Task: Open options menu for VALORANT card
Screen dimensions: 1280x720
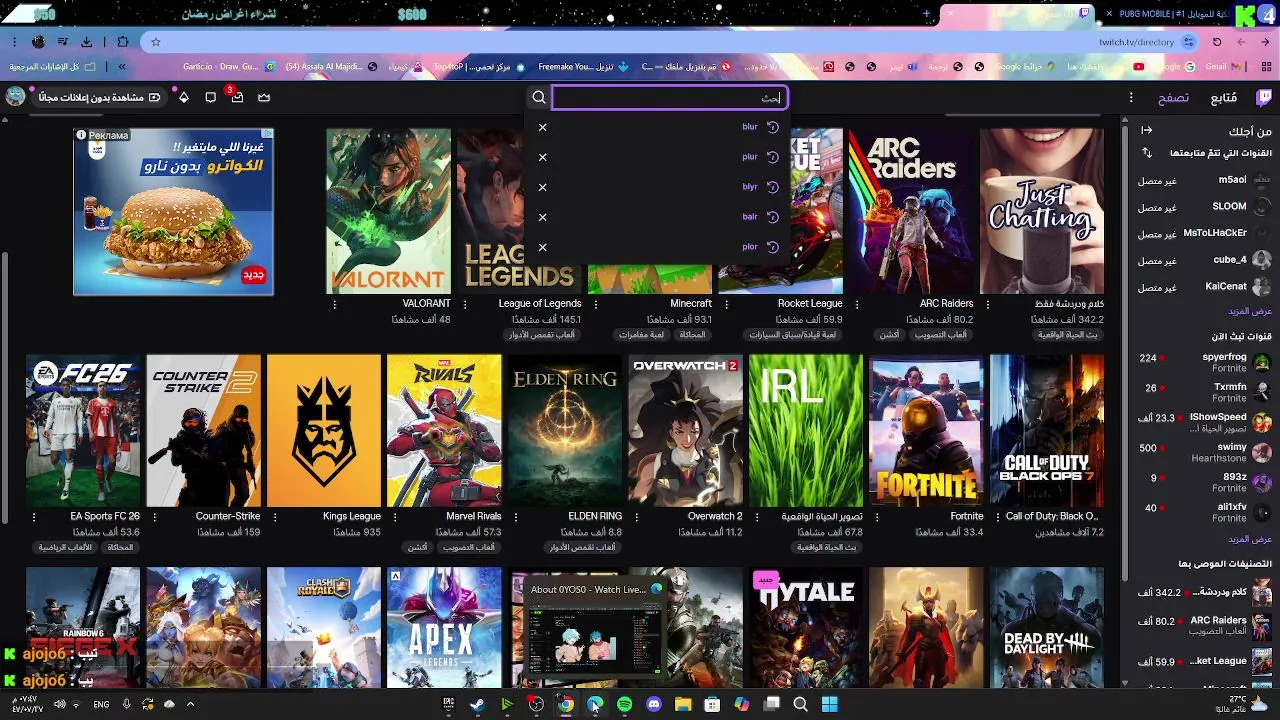Action: pos(334,304)
